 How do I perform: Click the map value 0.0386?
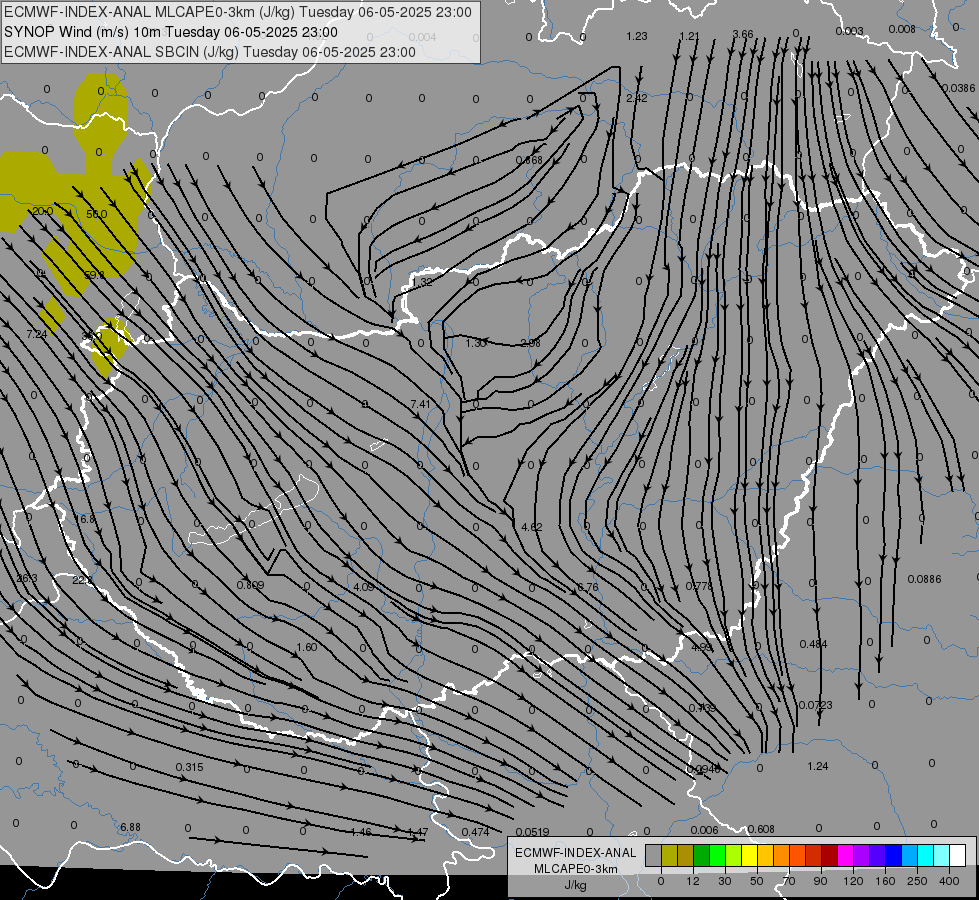click(x=958, y=88)
